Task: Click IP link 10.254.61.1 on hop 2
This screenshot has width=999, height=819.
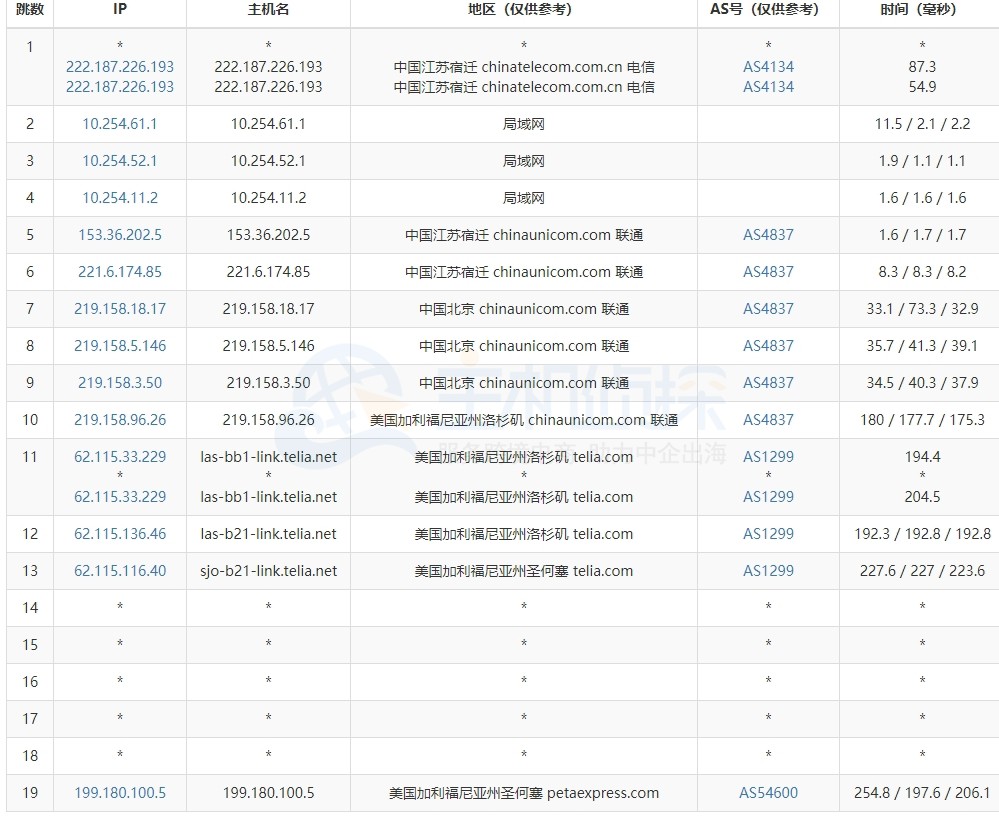Action: [x=119, y=124]
